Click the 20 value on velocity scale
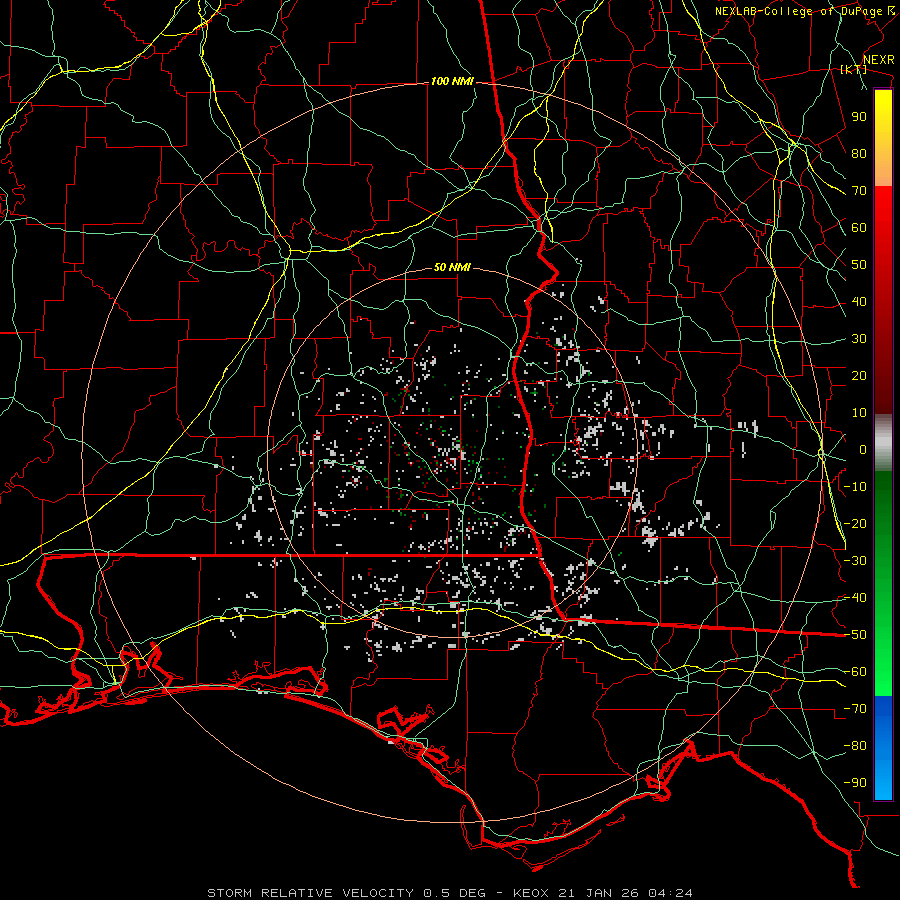Screen dimensions: 900x900 coord(859,376)
